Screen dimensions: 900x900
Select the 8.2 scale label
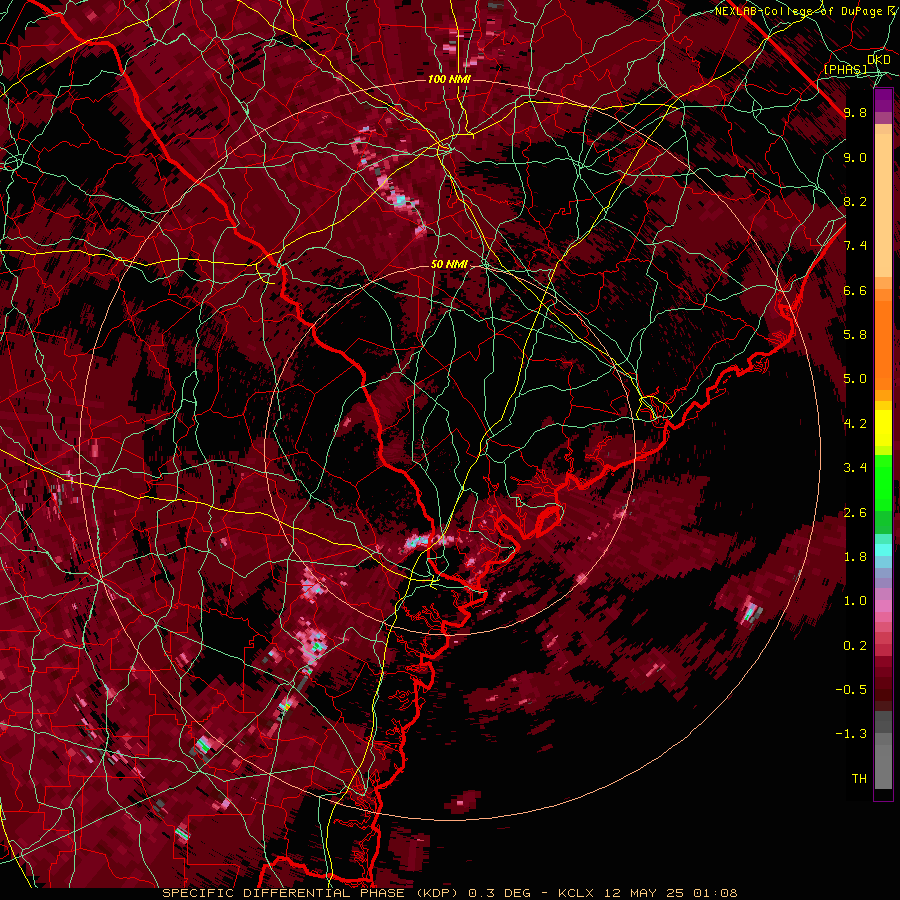tap(855, 201)
